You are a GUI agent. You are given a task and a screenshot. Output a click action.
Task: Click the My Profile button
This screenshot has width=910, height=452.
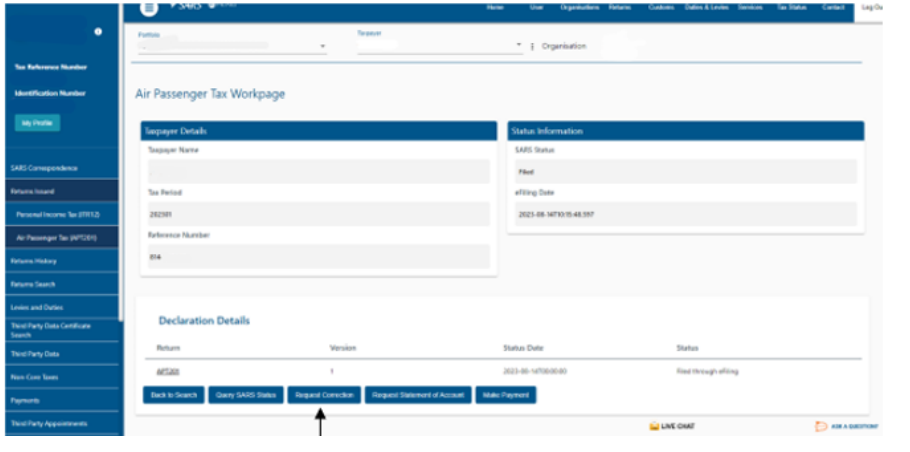point(37,123)
